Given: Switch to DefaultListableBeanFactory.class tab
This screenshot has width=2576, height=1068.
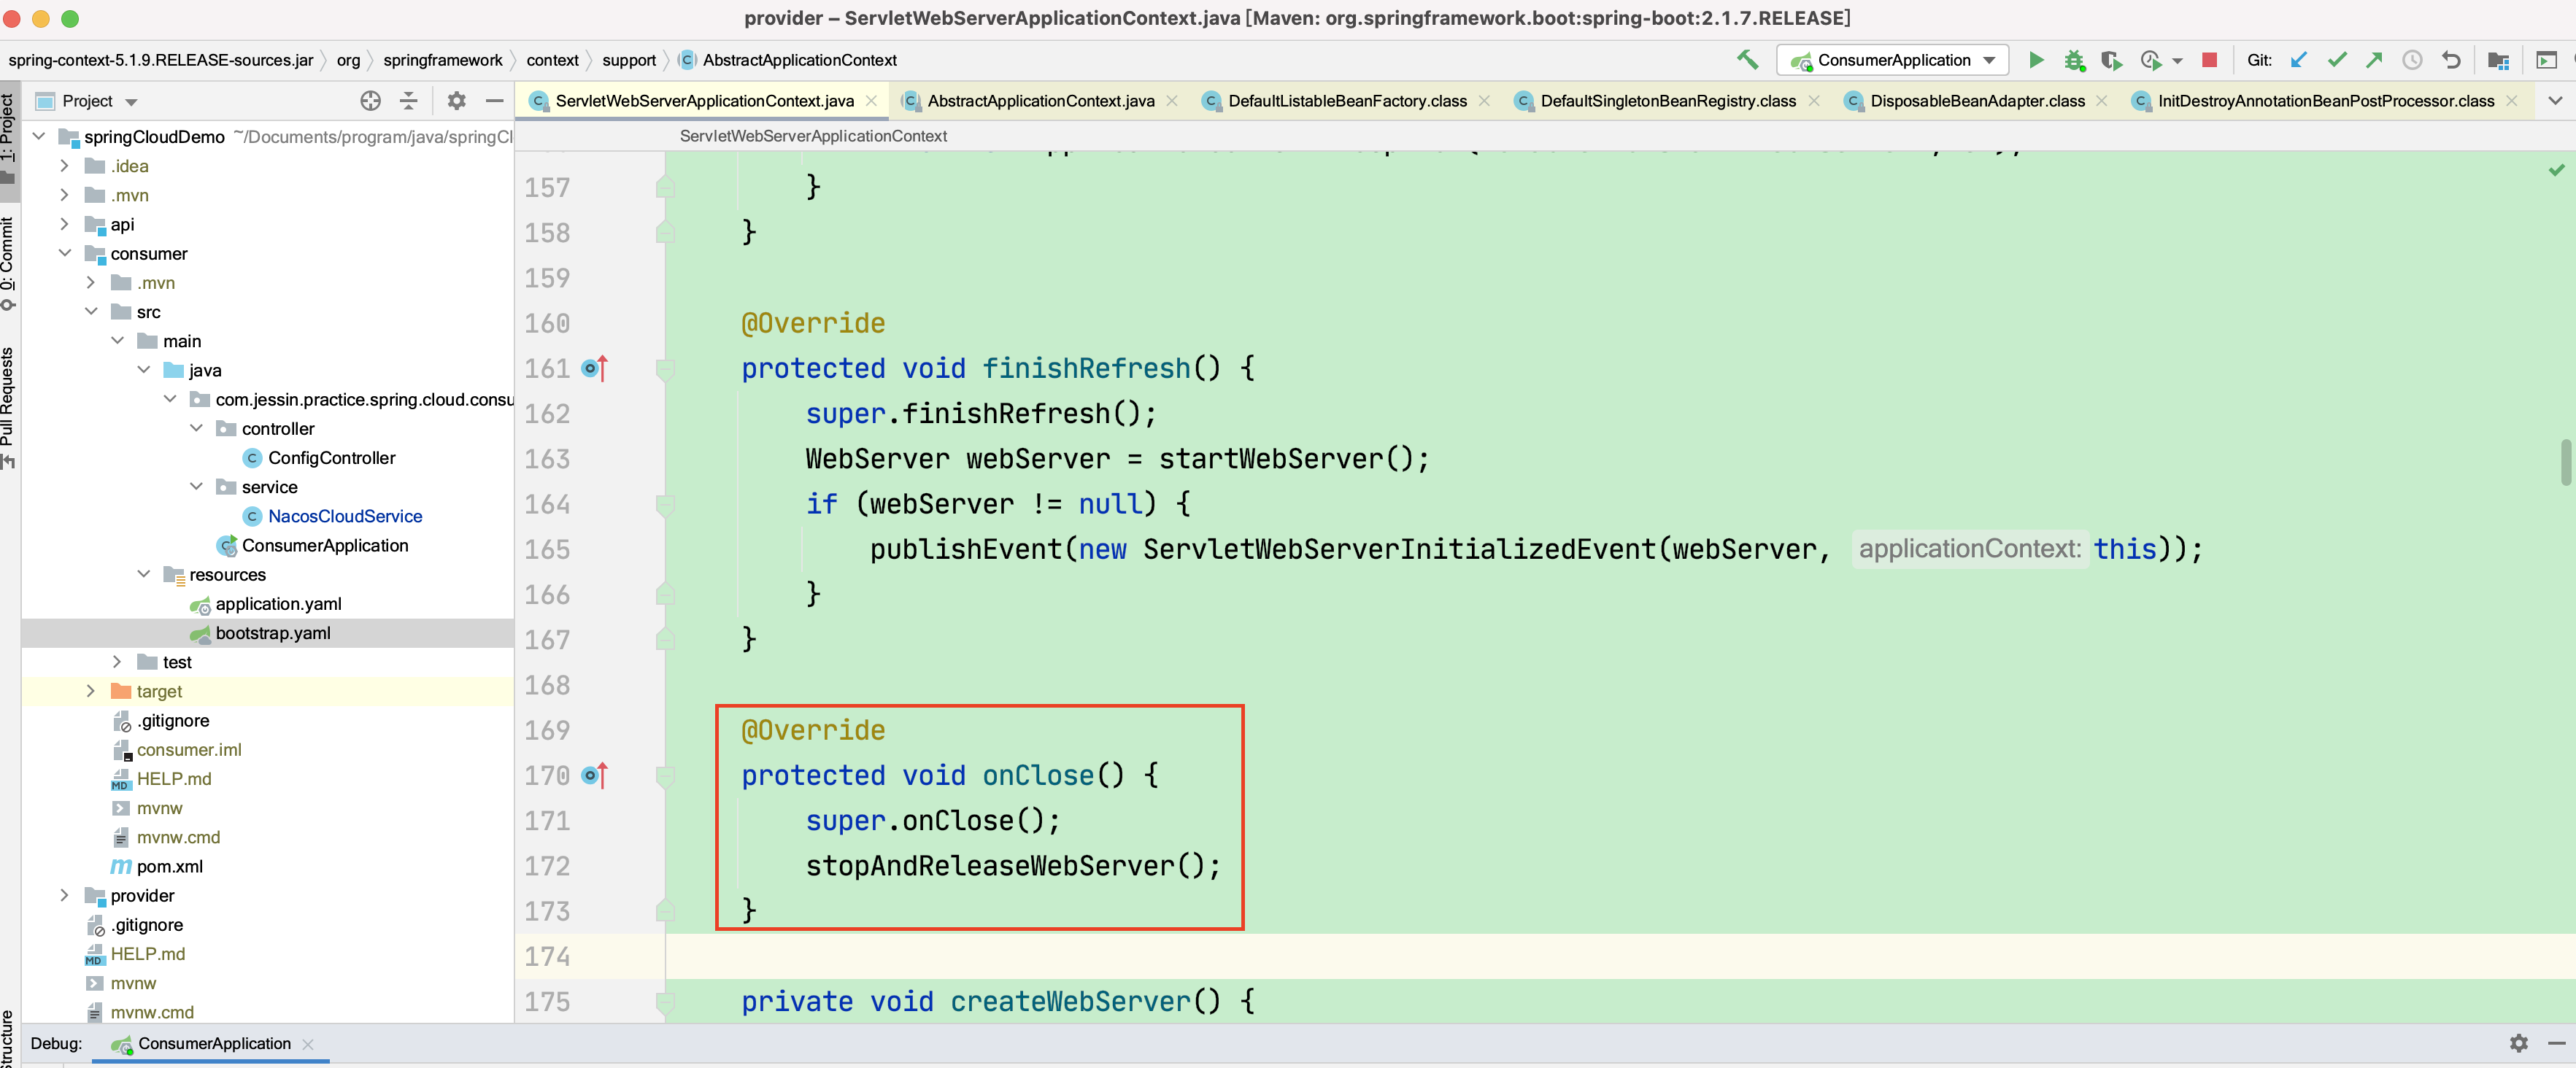Looking at the screenshot, I should point(1346,101).
